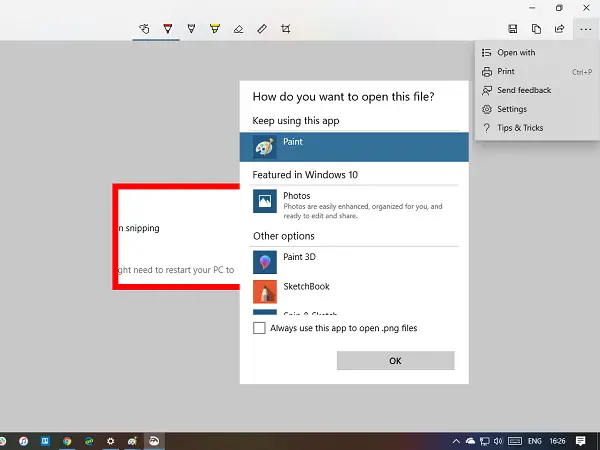The image size is (600, 450).
Task: Open the touch keyboard tray icon
Action: [x=515, y=441]
